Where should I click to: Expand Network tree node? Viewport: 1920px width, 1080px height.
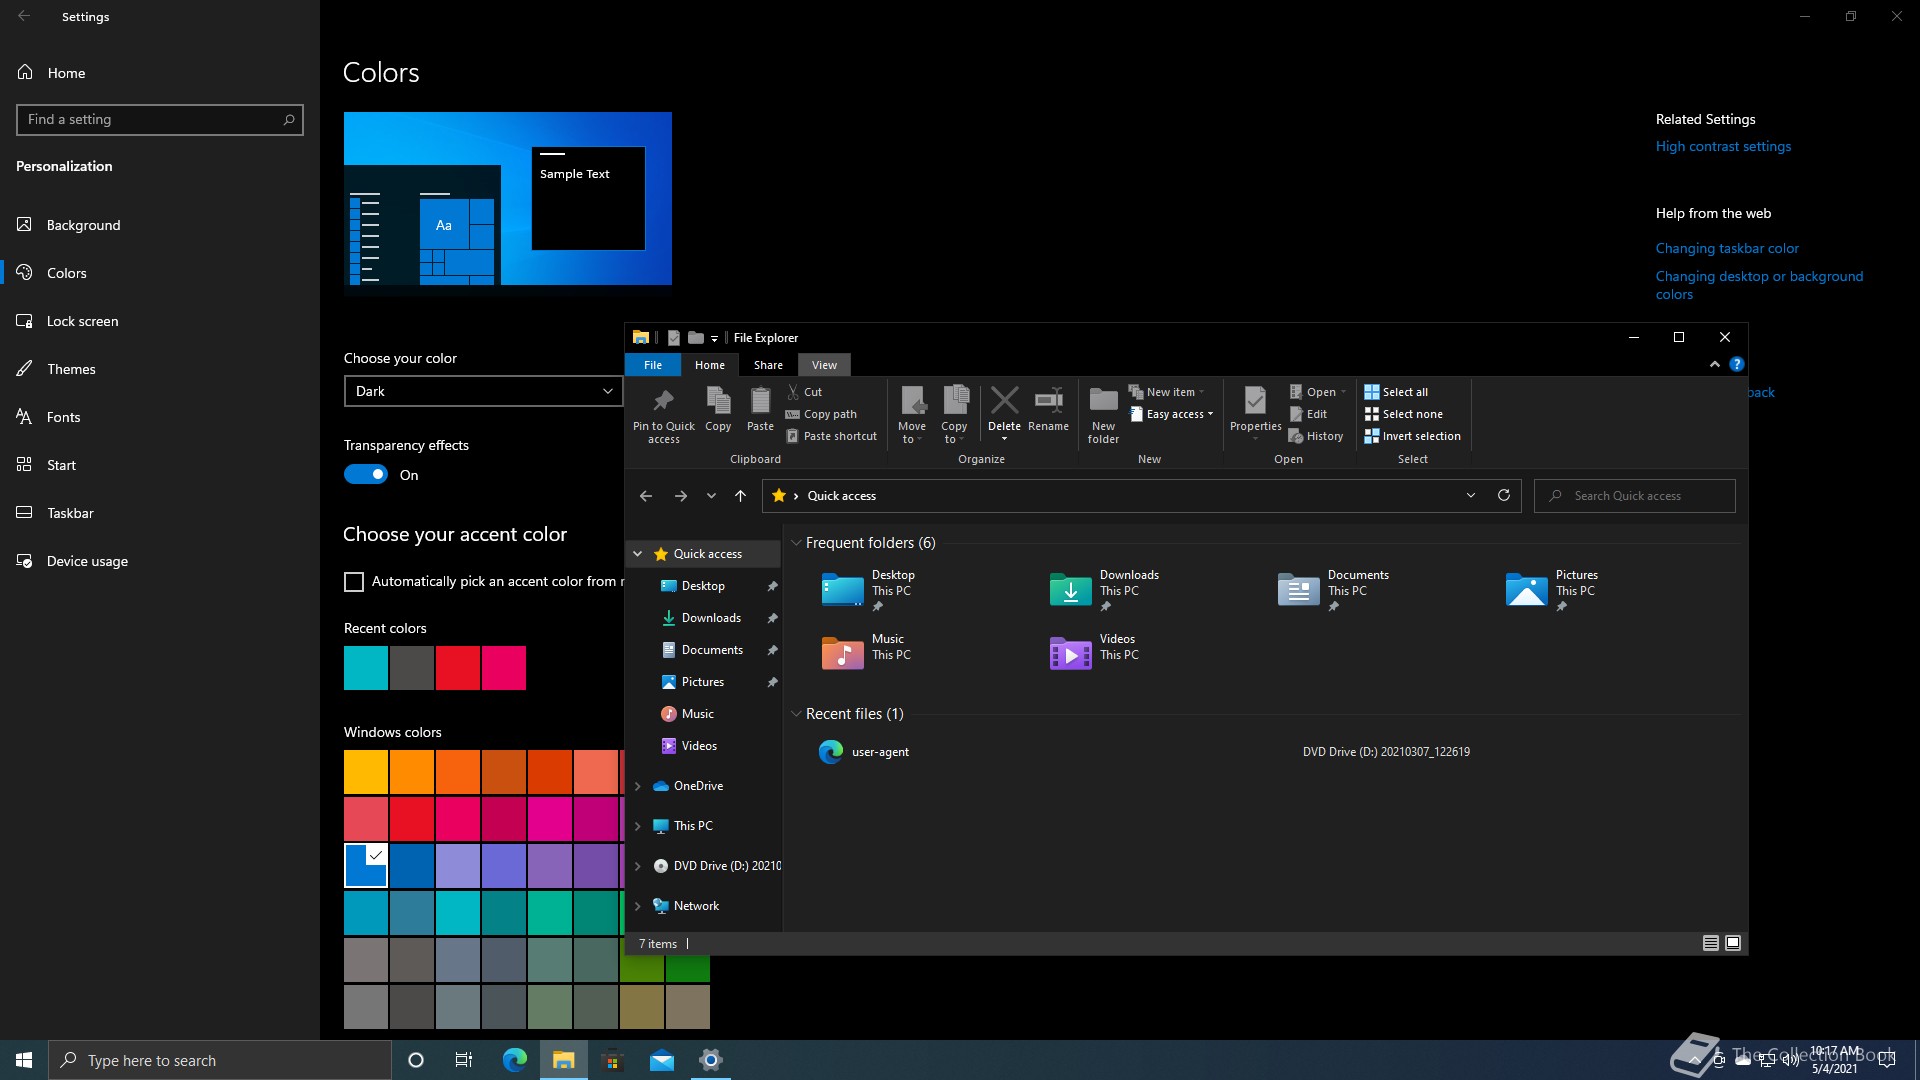(637, 906)
